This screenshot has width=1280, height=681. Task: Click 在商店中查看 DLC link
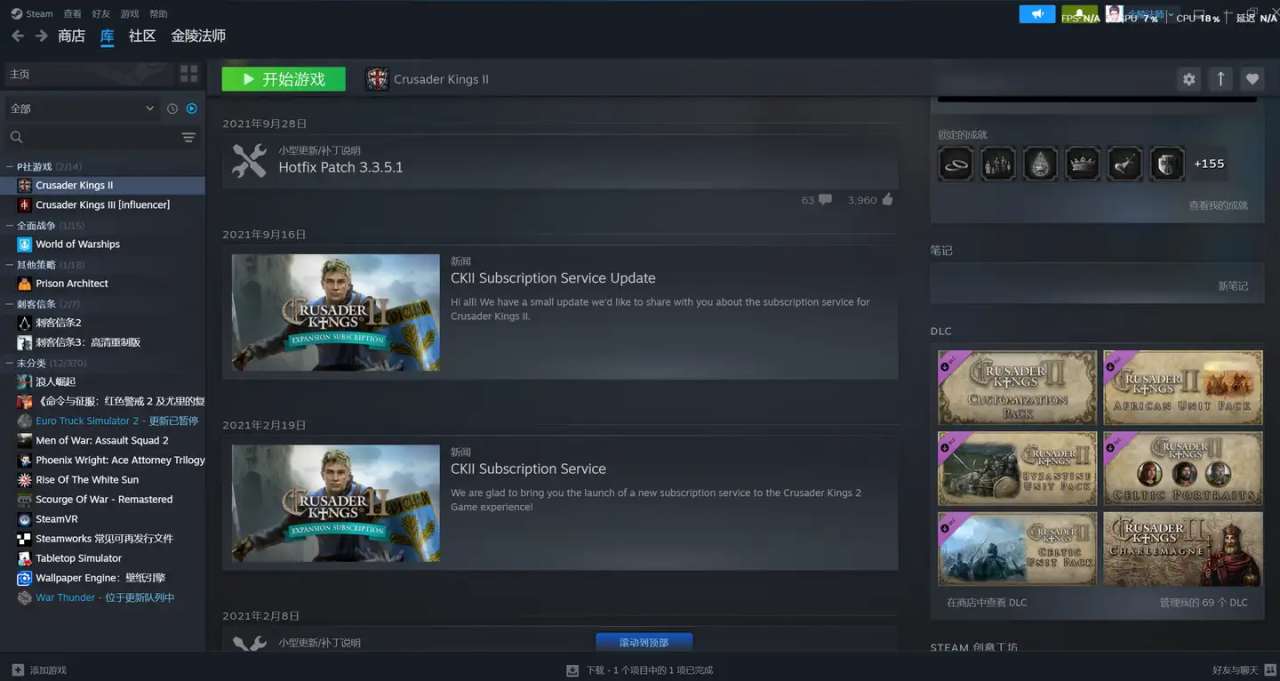tap(987, 602)
